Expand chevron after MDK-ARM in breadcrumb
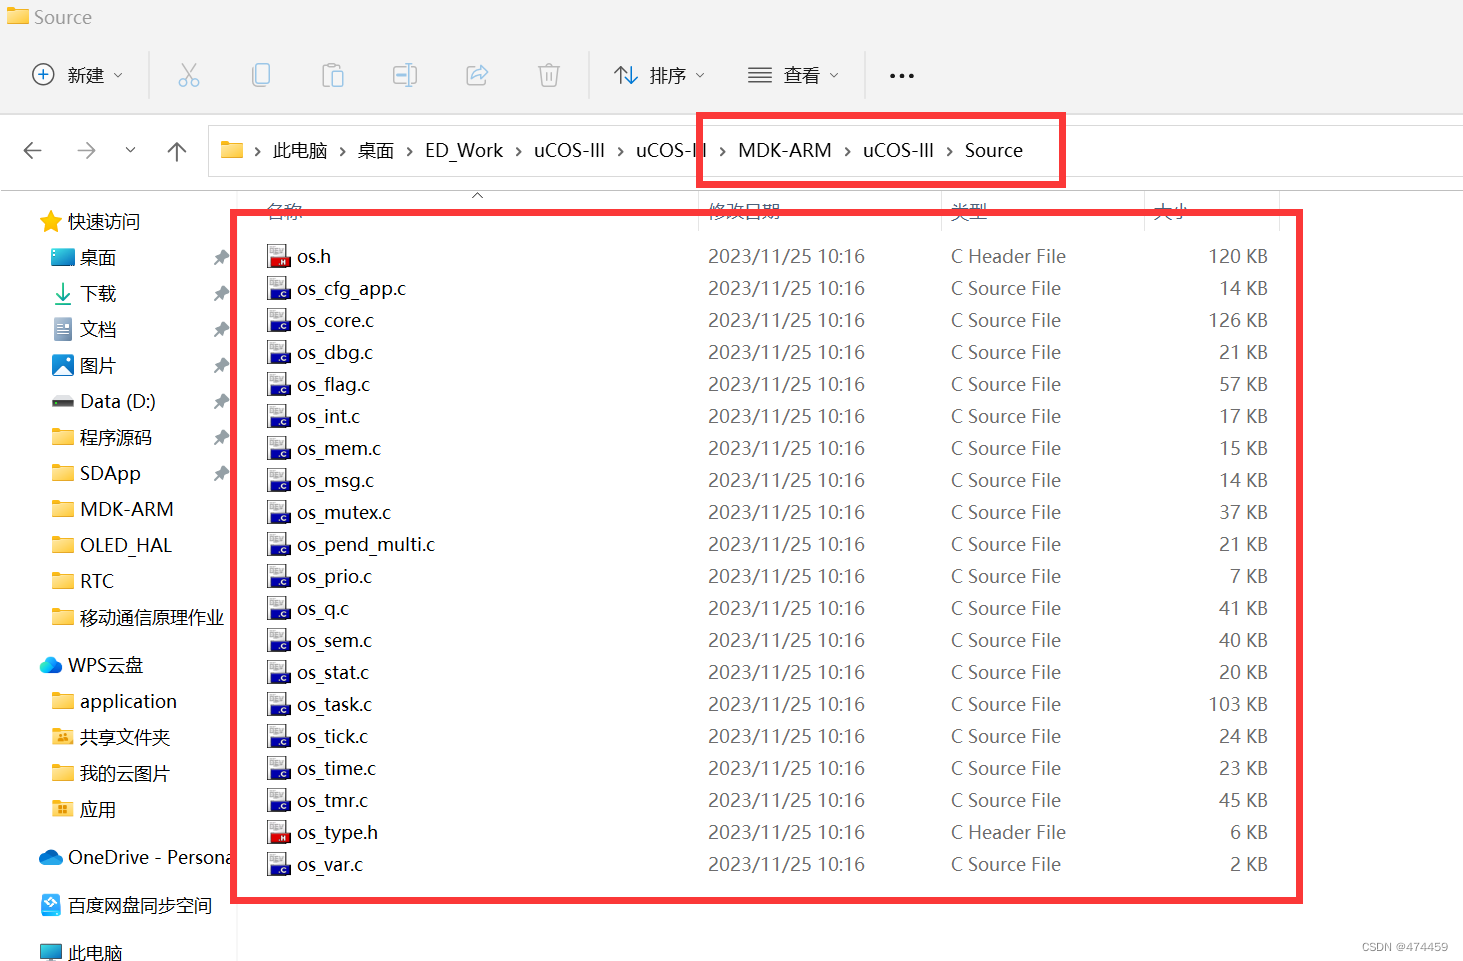1463x961 pixels. click(848, 151)
